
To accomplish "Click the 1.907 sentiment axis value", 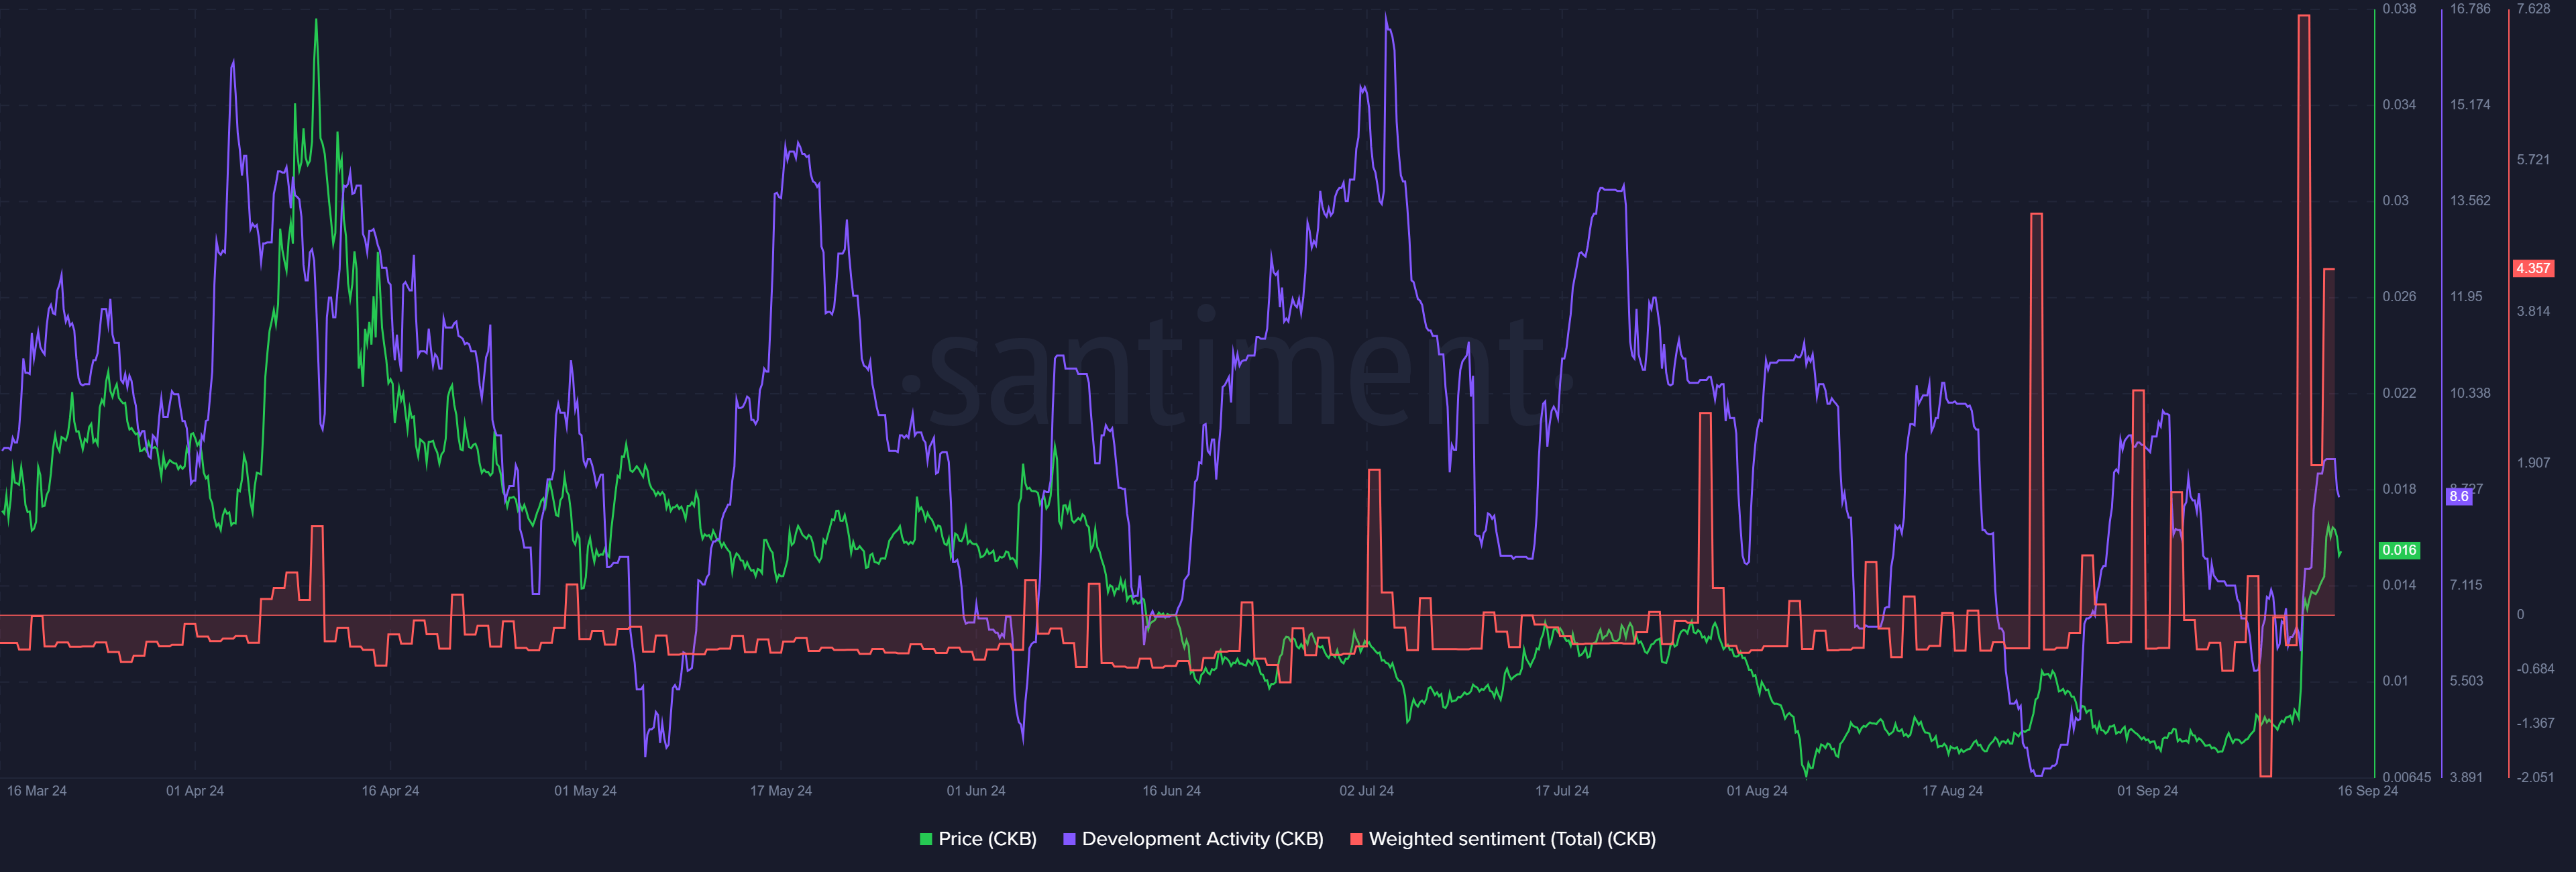I will tap(2533, 463).
